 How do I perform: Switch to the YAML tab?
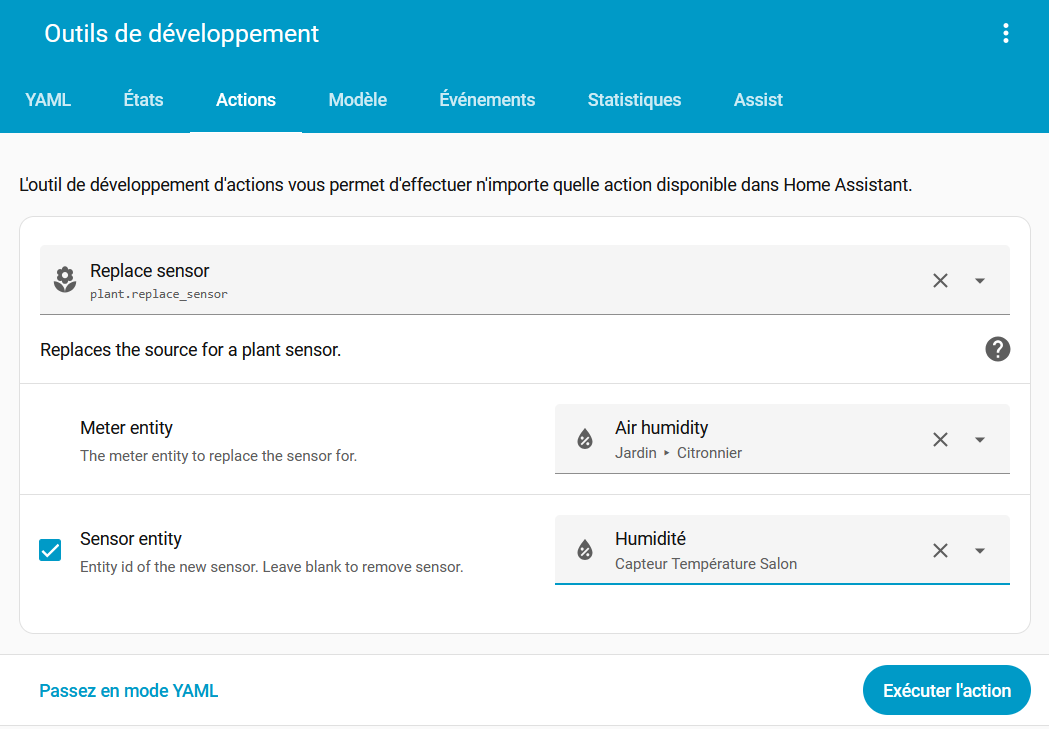point(48,100)
